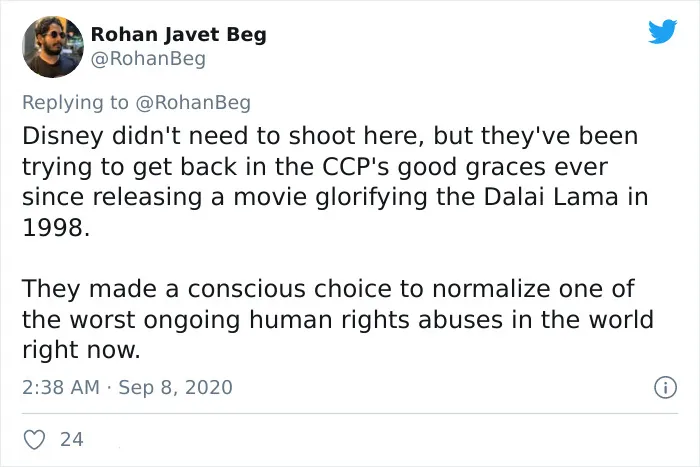Follow the @RohanBeg mention in Replying to
The height and width of the screenshot is (467, 700).
coord(193,103)
